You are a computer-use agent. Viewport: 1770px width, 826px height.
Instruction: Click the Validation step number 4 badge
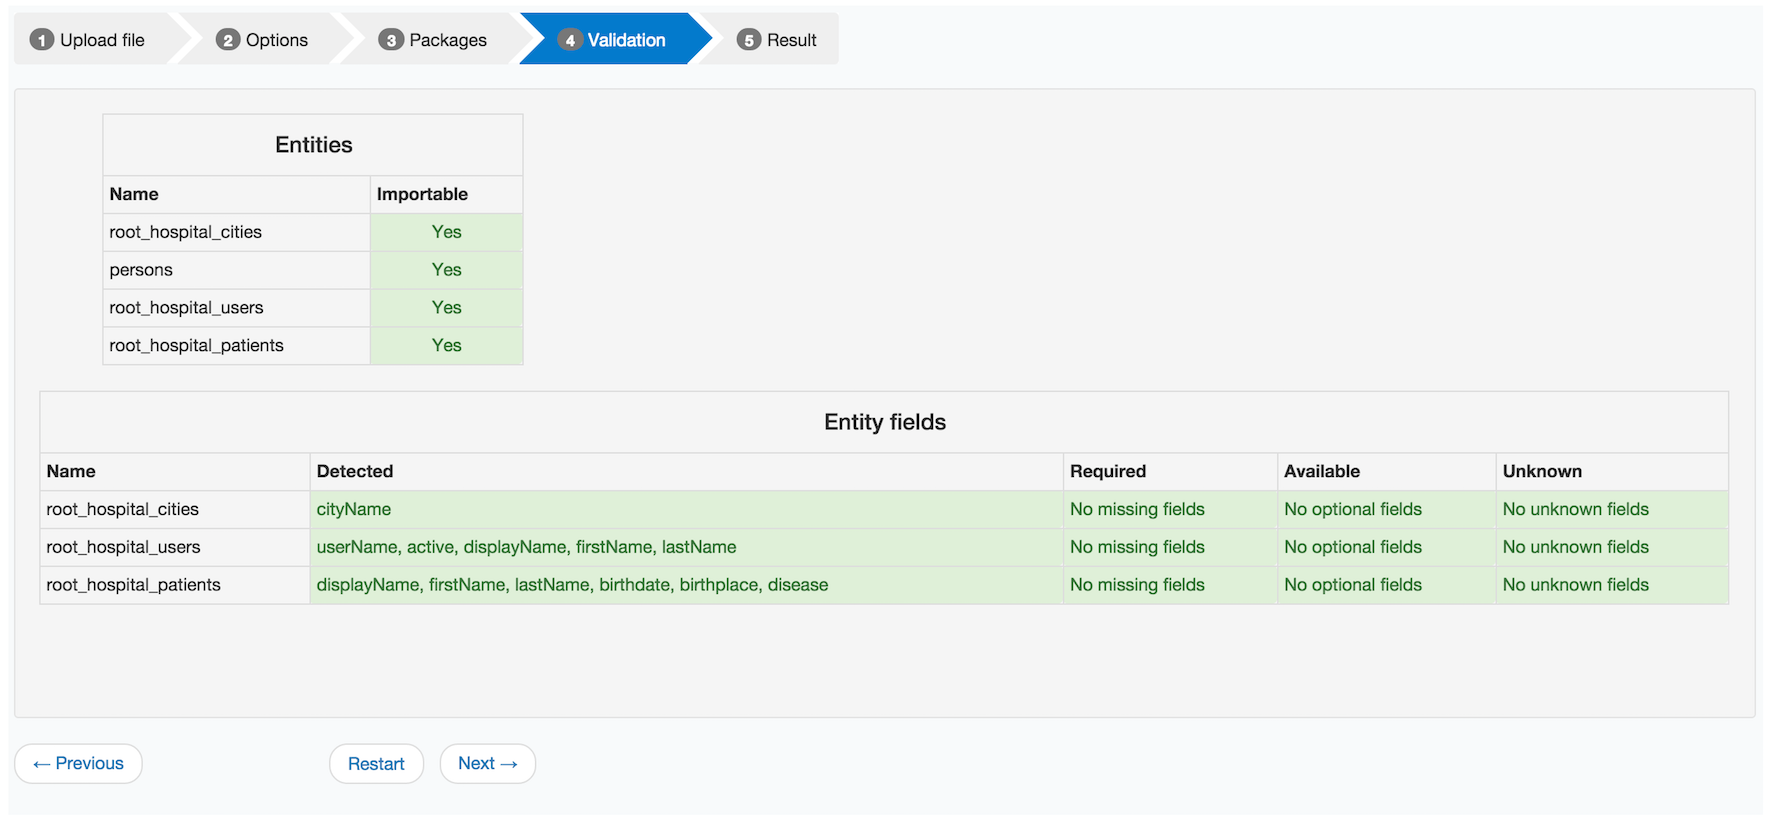(570, 40)
